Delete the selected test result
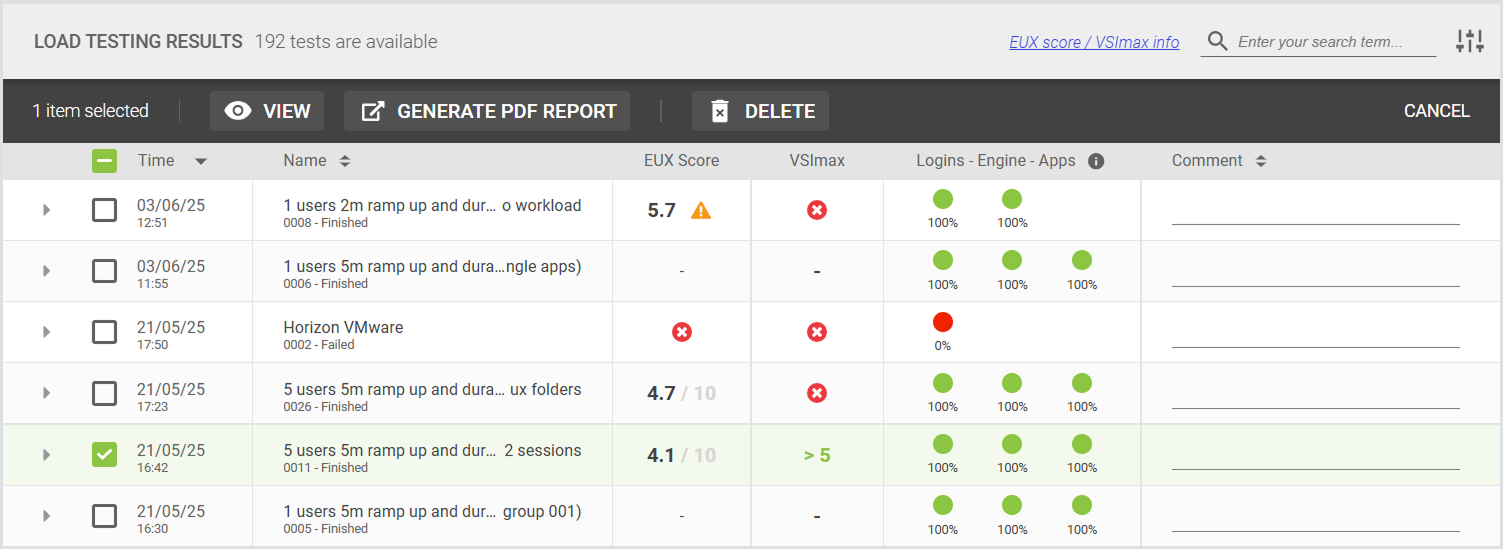 pyautogui.click(x=760, y=111)
